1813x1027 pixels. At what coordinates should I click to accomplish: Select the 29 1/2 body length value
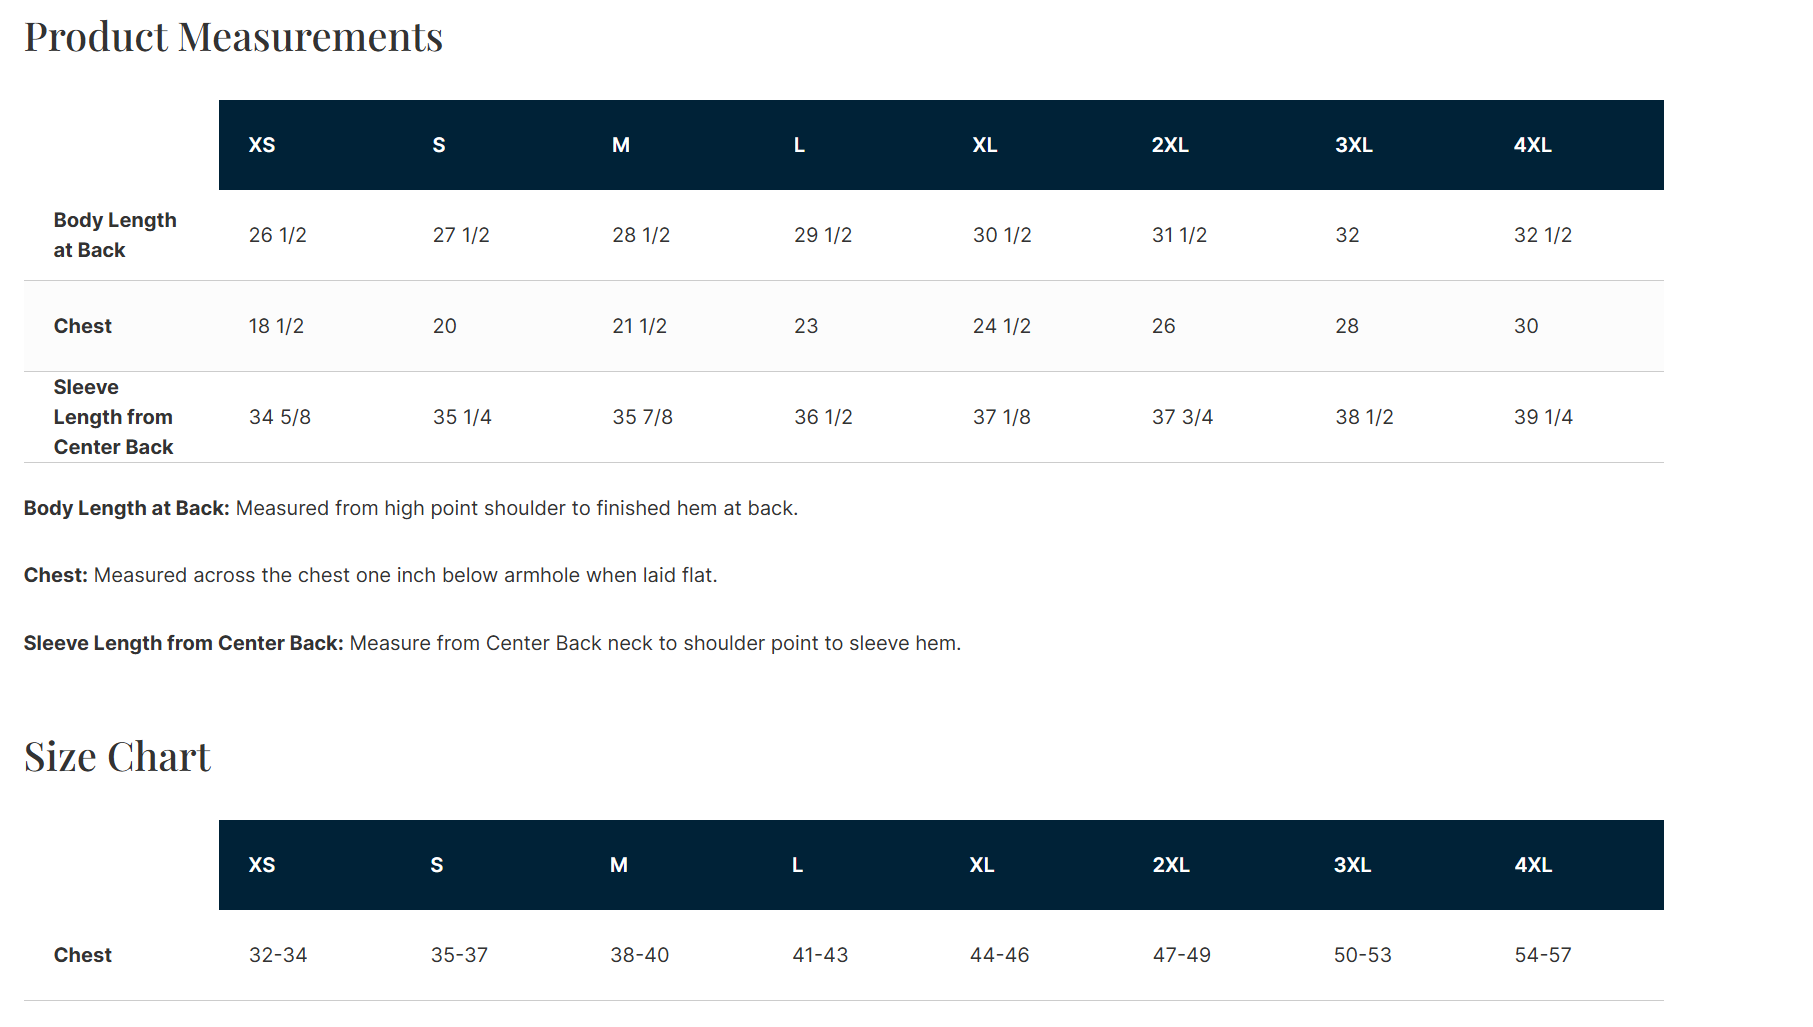(x=823, y=235)
